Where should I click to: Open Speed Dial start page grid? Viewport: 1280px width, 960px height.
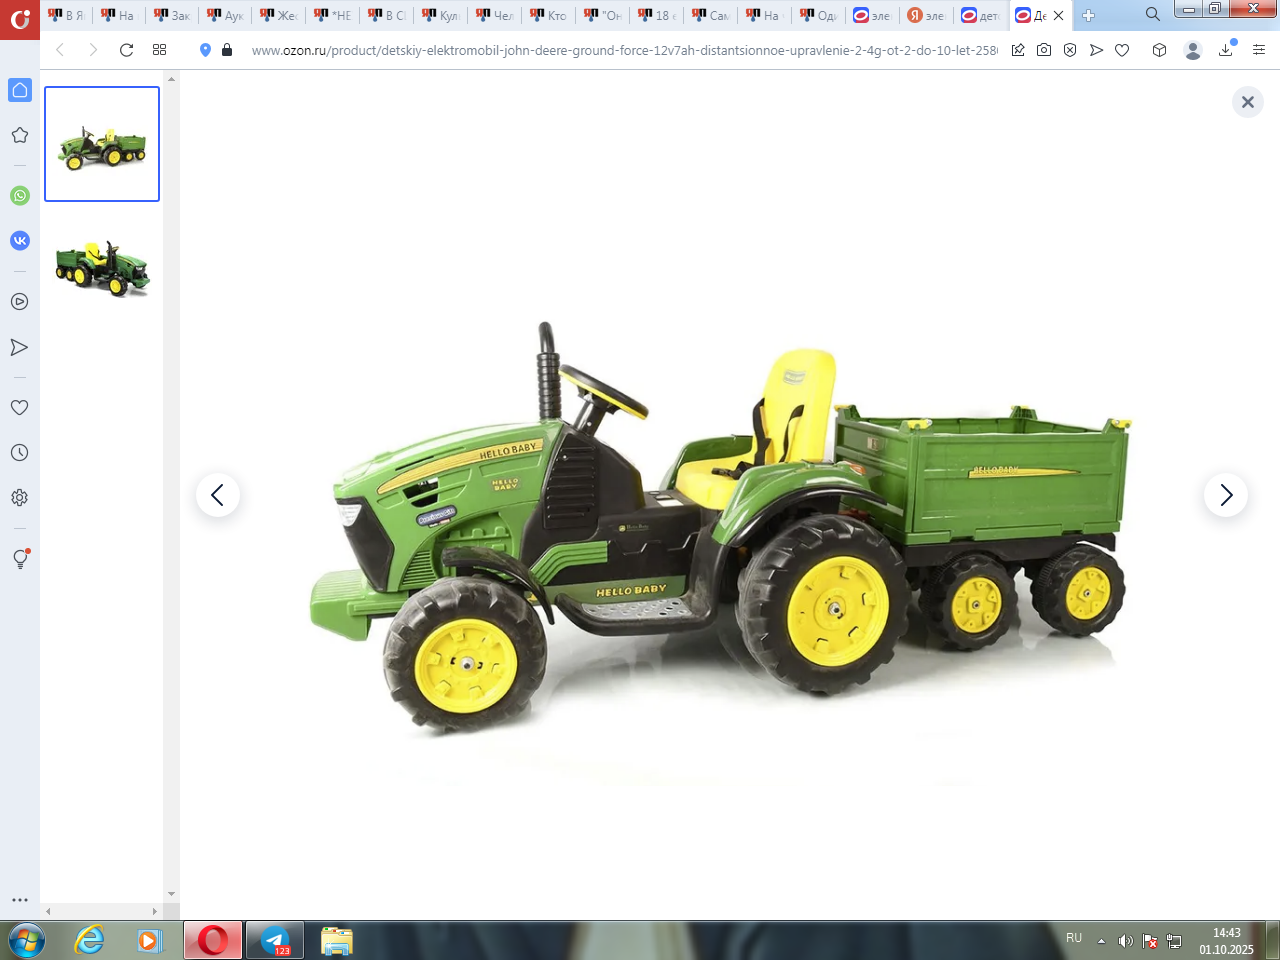point(159,50)
